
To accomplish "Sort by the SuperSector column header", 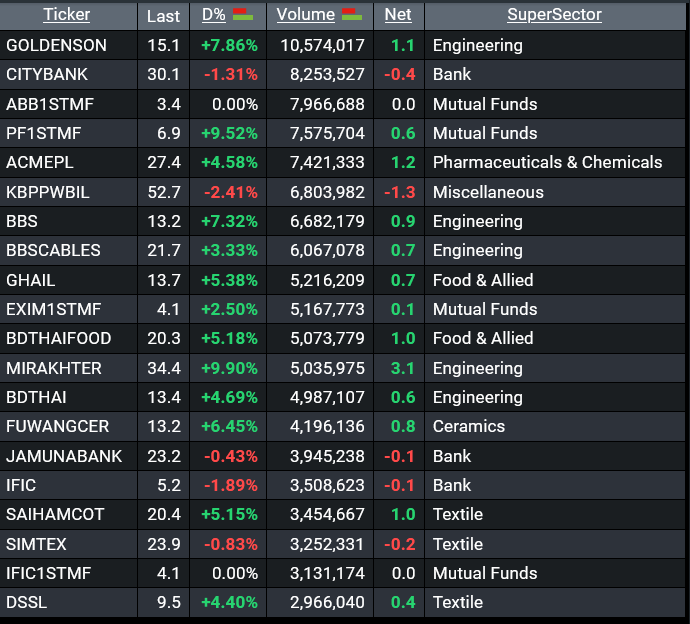I will (554, 15).
